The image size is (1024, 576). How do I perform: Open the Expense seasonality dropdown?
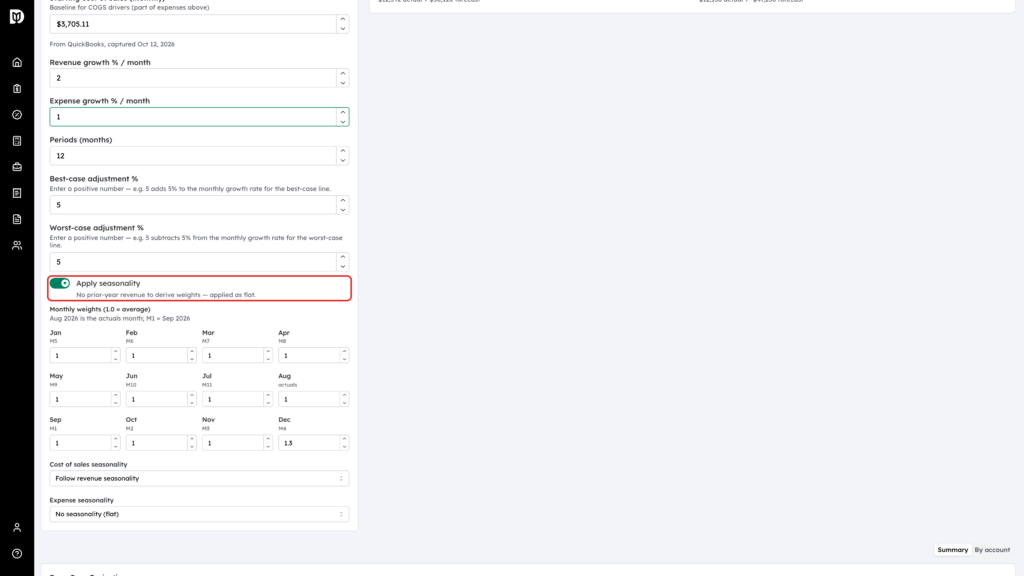[199, 514]
